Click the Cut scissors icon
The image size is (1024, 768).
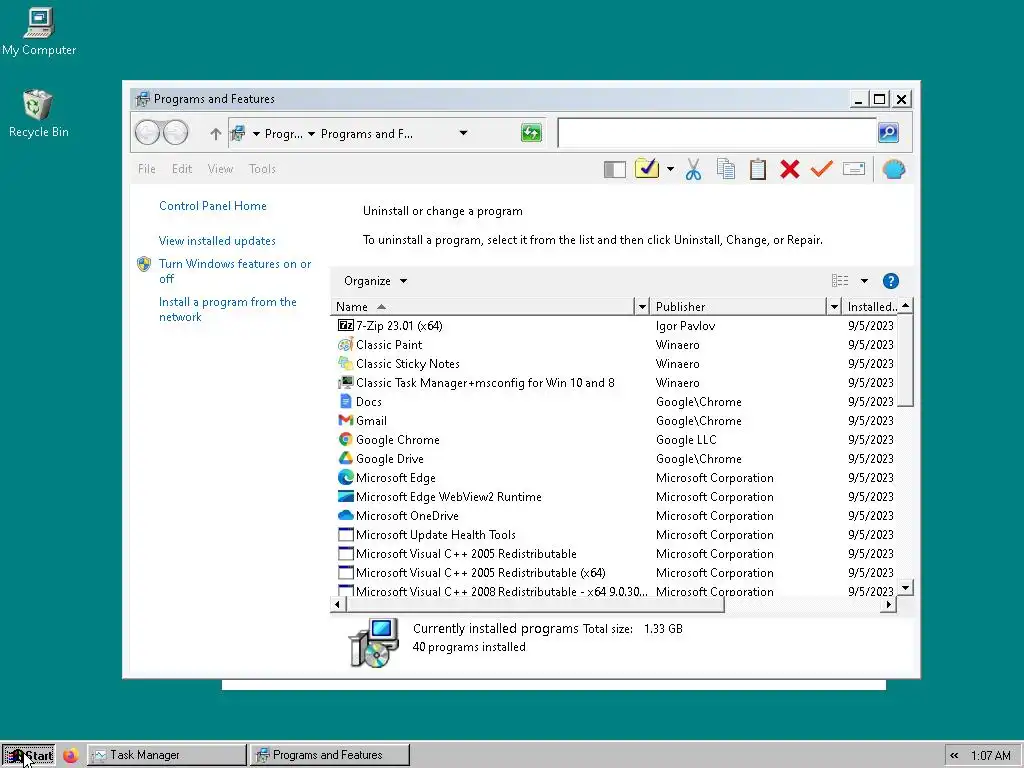[693, 169]
